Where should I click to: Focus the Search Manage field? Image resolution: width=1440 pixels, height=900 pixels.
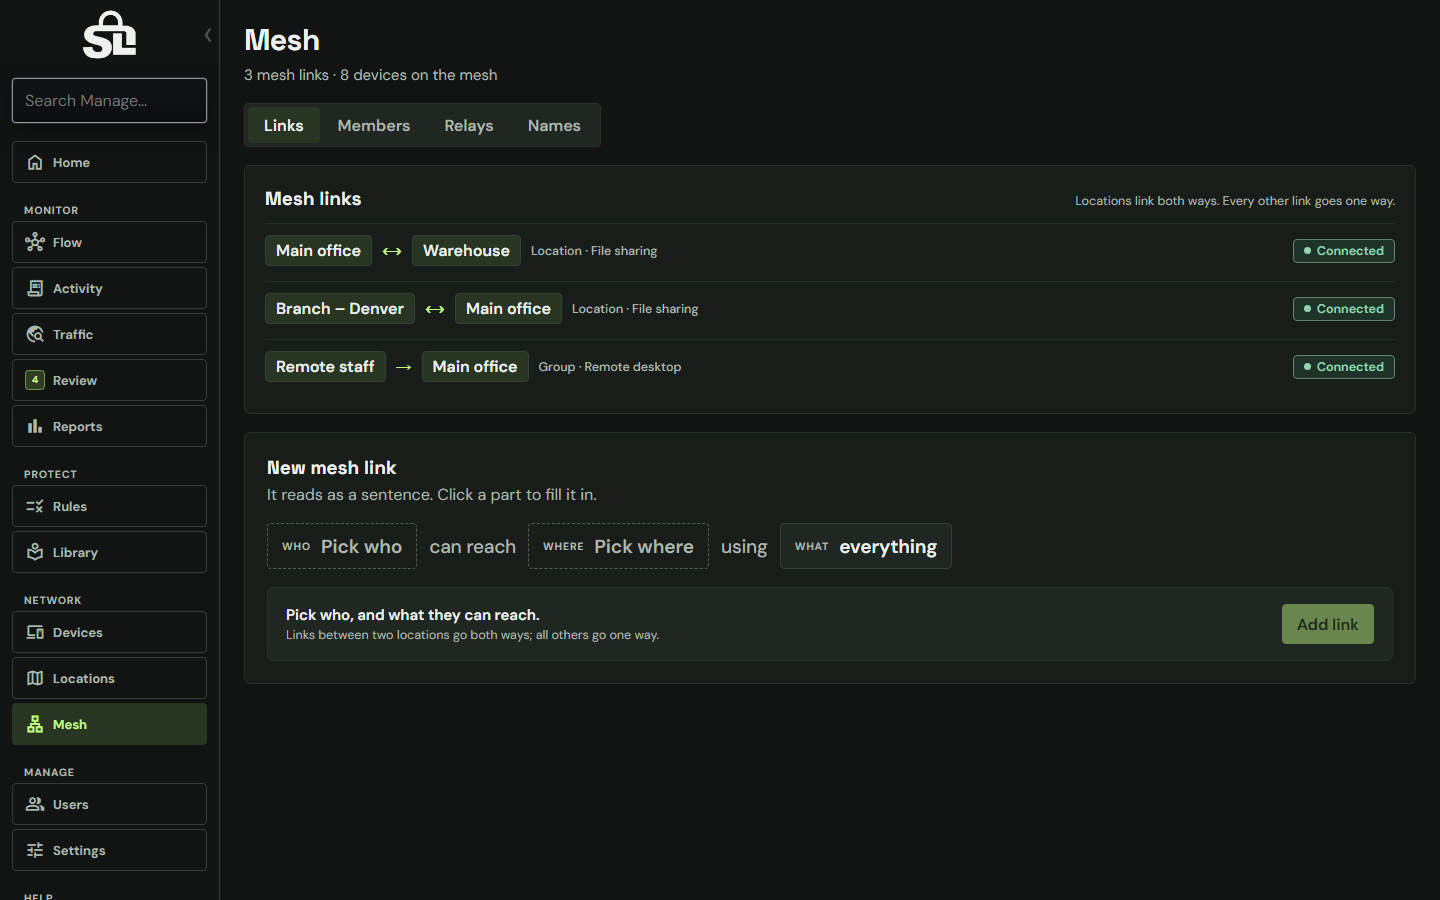109,100
